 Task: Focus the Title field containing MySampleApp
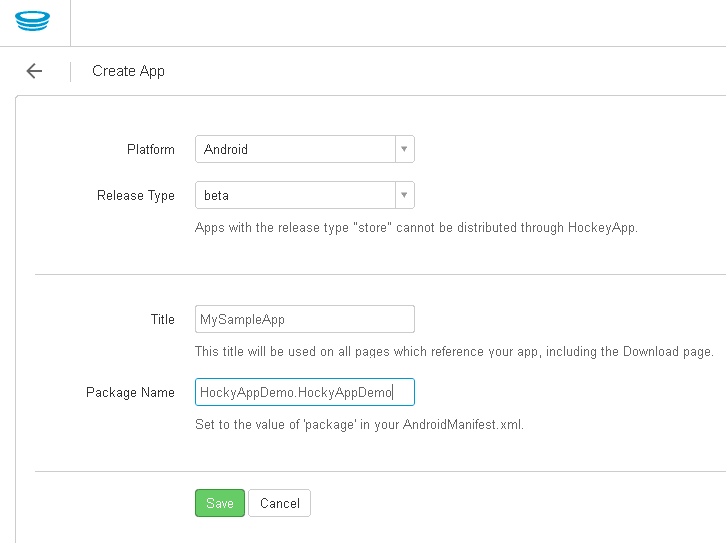click(x=305, y=319)
